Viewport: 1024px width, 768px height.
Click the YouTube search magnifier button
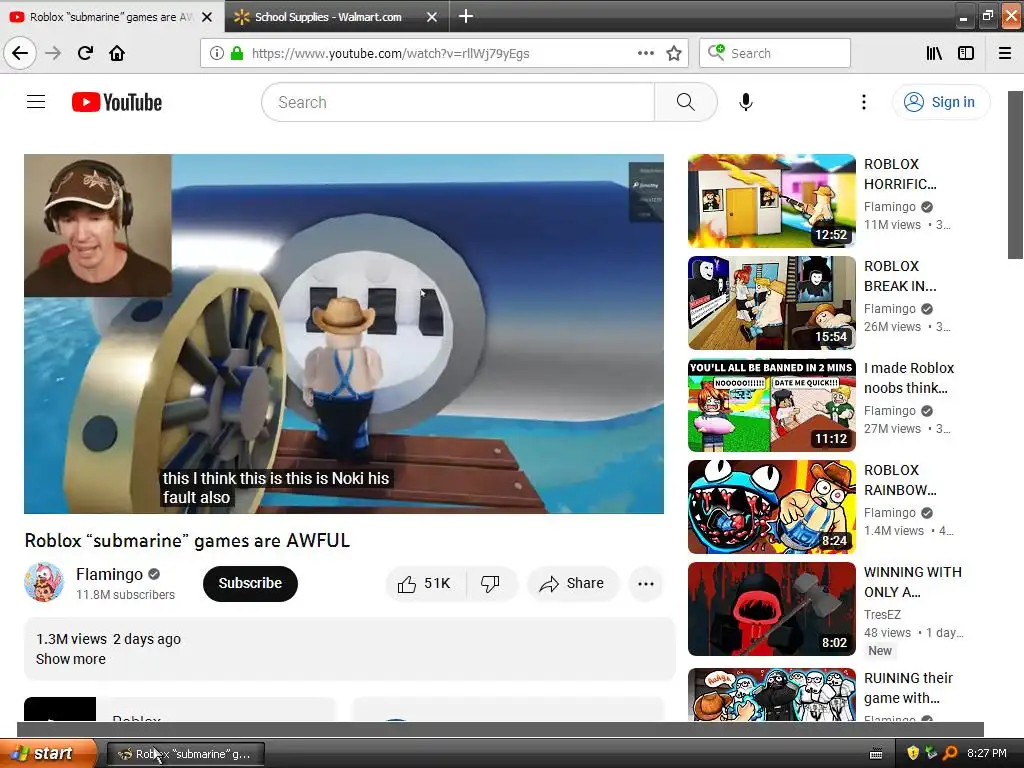pyautogui.click(x=686, y=102)
